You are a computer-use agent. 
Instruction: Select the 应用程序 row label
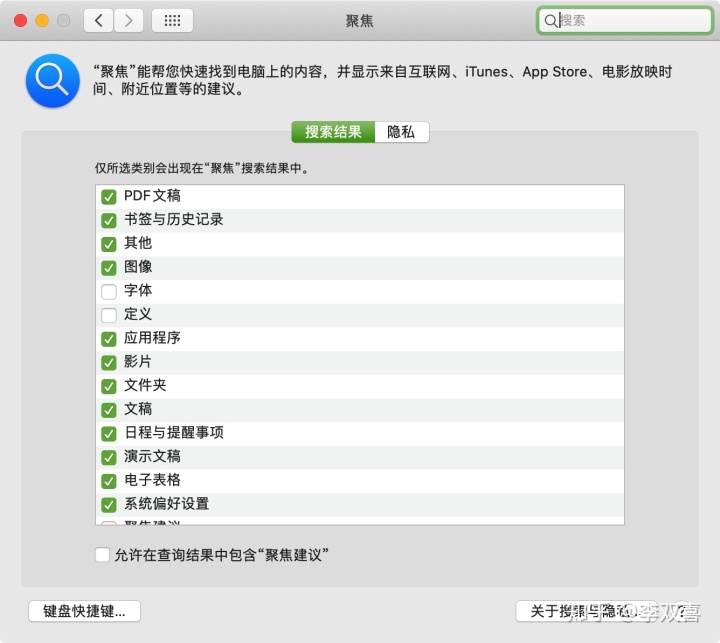click(x=152, y=338)
